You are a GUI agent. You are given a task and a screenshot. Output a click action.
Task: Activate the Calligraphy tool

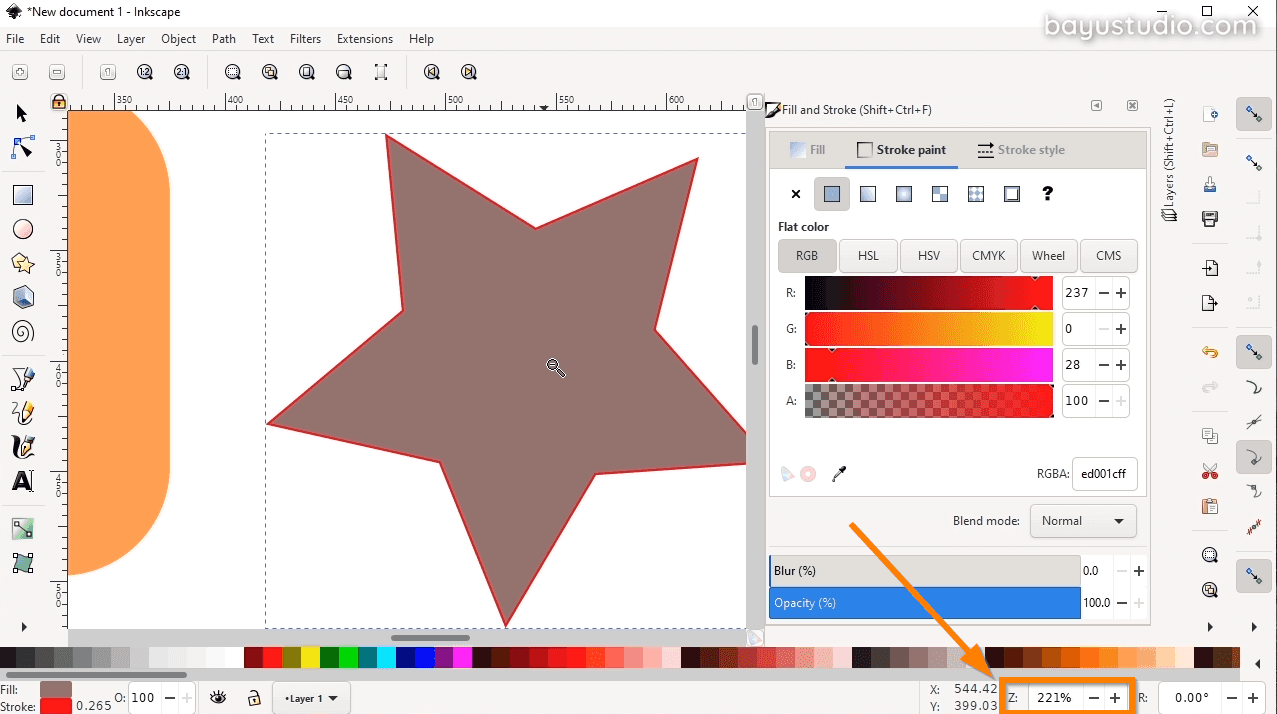tap(22, 446)
